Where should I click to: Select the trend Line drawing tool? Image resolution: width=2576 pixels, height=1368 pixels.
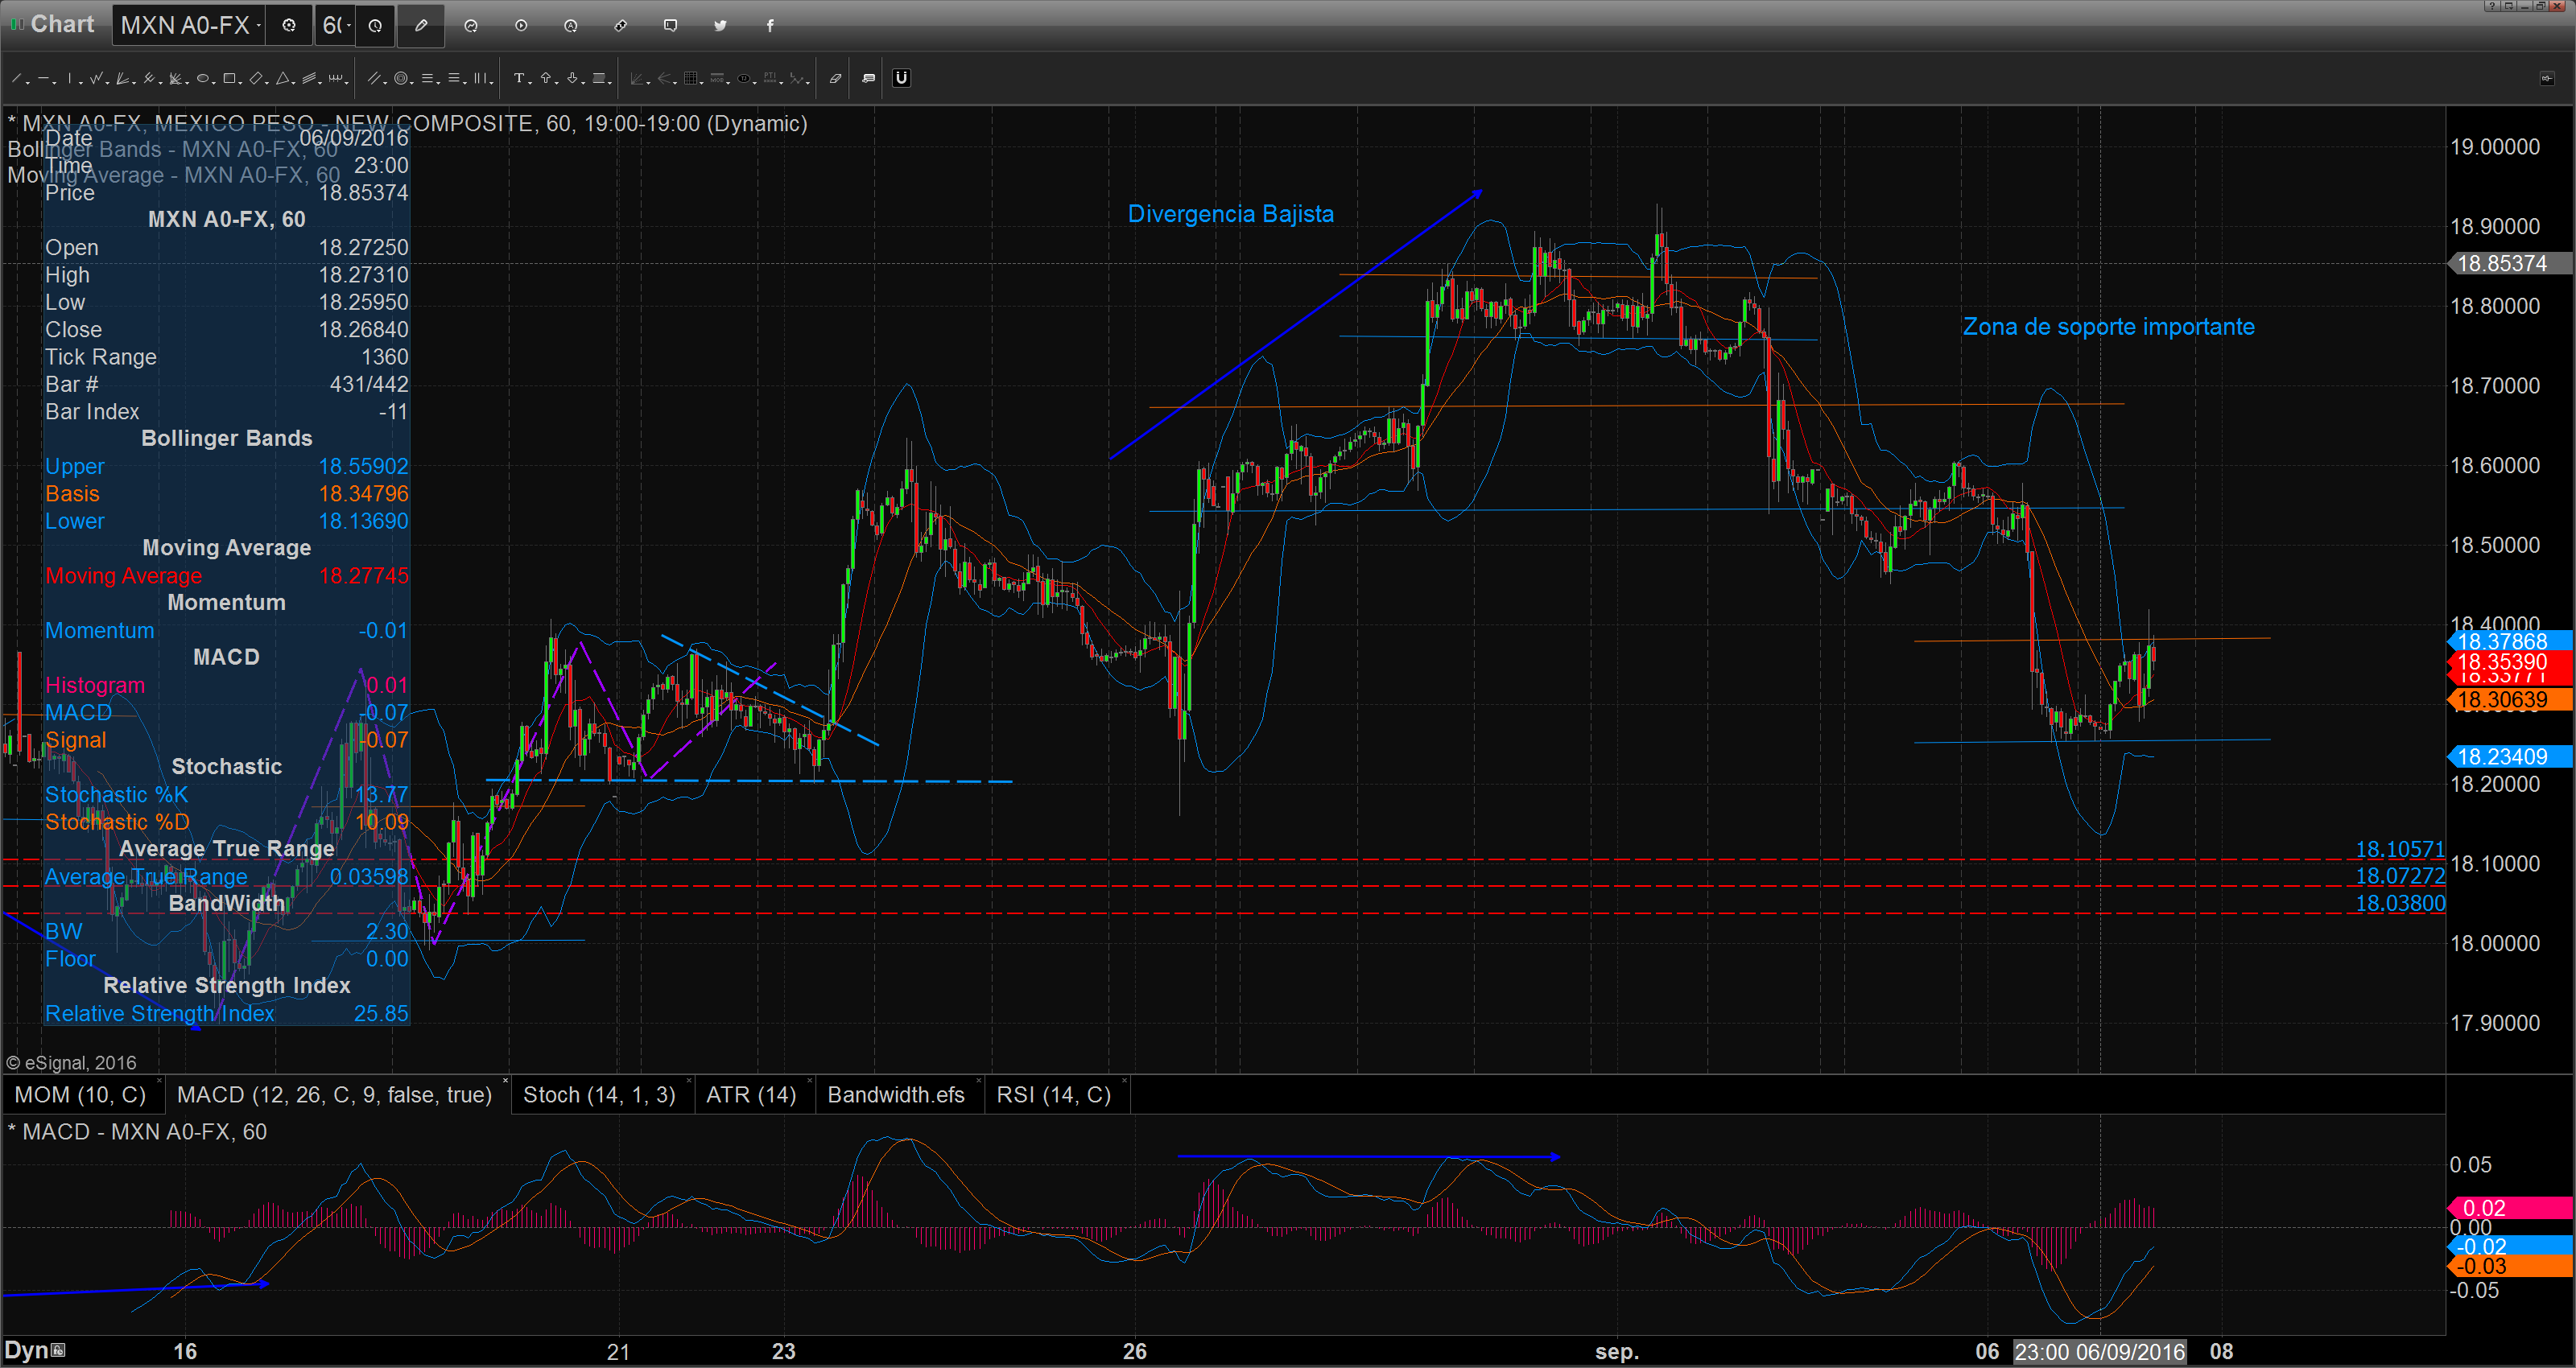coord(16,78)
